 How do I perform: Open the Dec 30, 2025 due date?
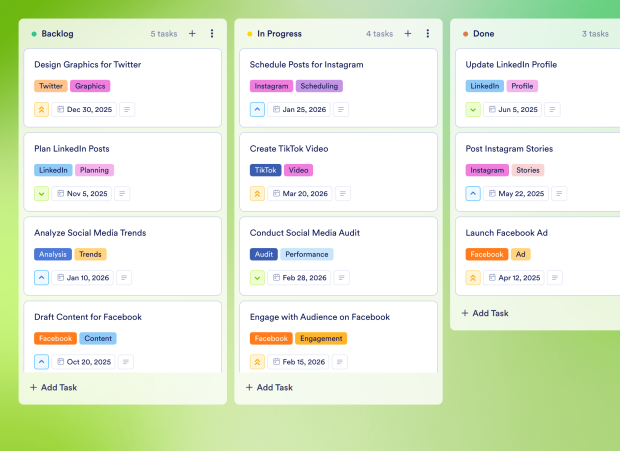coord(85,109)
